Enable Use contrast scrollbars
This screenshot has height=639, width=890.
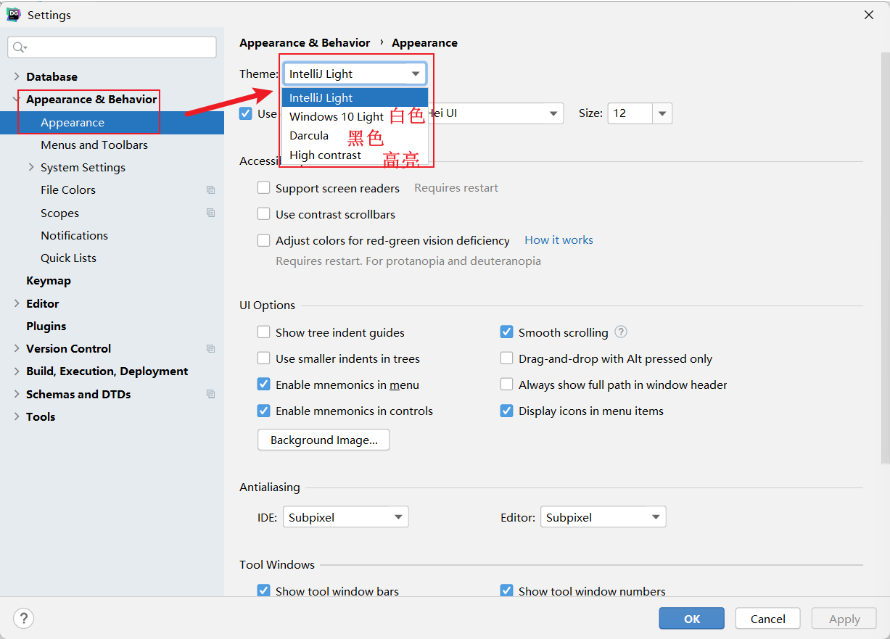(263, 214)
